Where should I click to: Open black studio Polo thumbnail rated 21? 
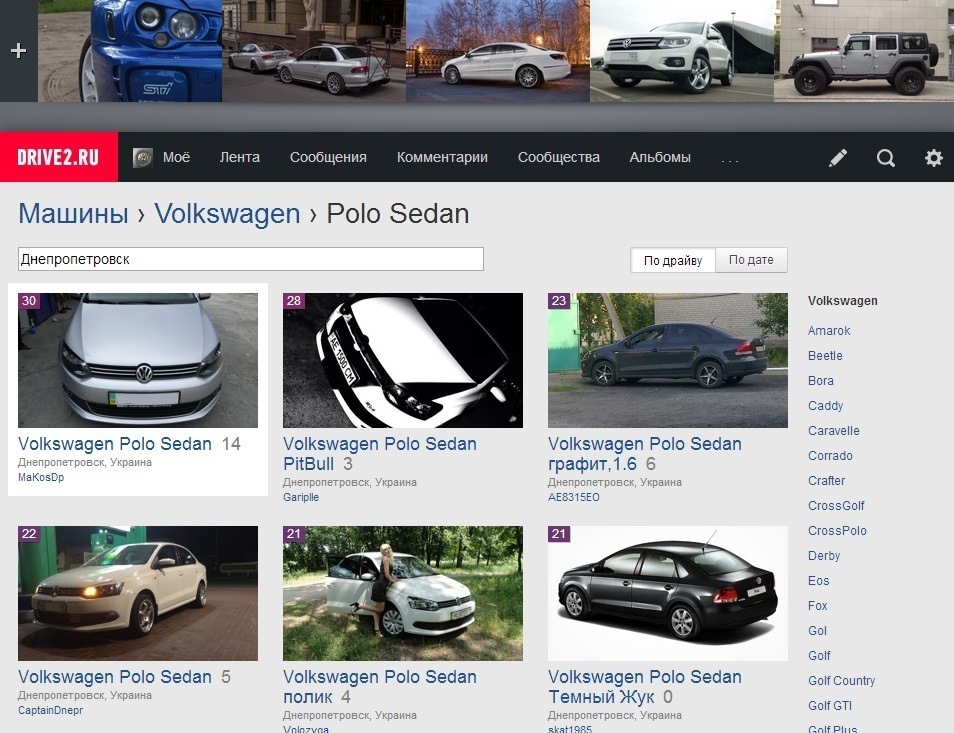pyautogui.click(x=667, y=593)
